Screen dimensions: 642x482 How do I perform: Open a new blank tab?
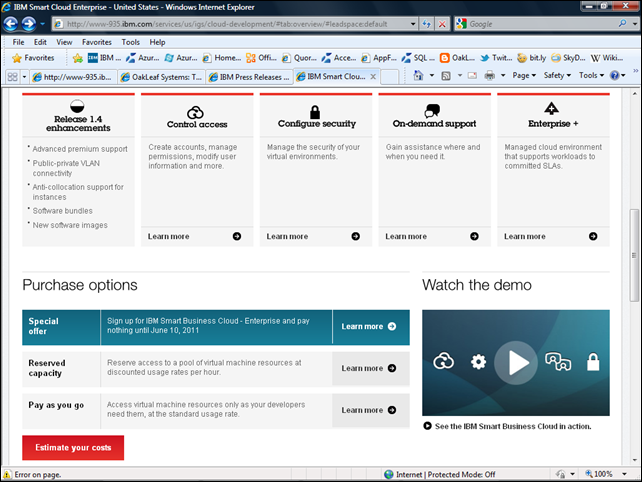click(389, 77)
